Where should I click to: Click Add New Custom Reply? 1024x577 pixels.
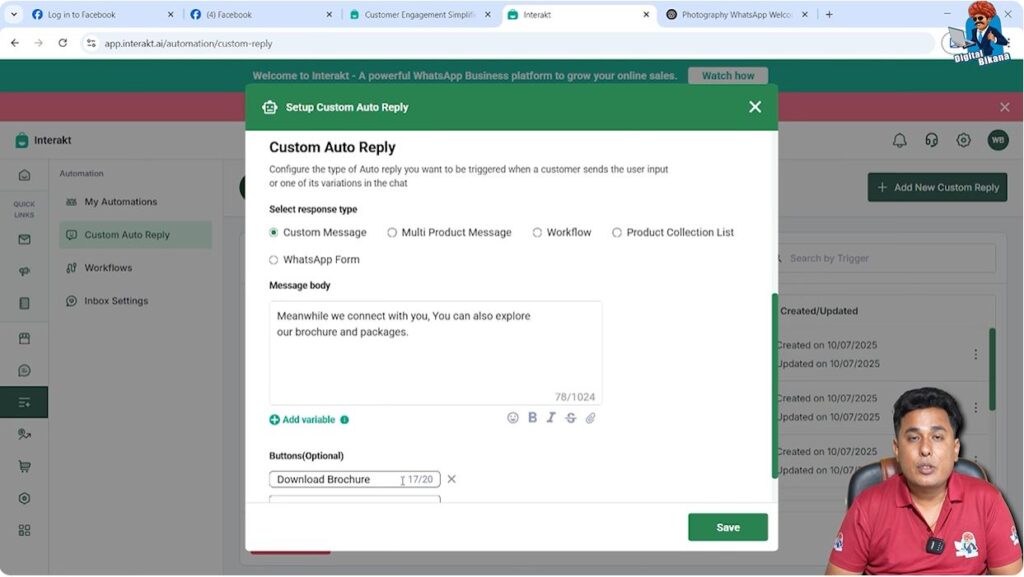pyautogui.click(x=937, y=187)
